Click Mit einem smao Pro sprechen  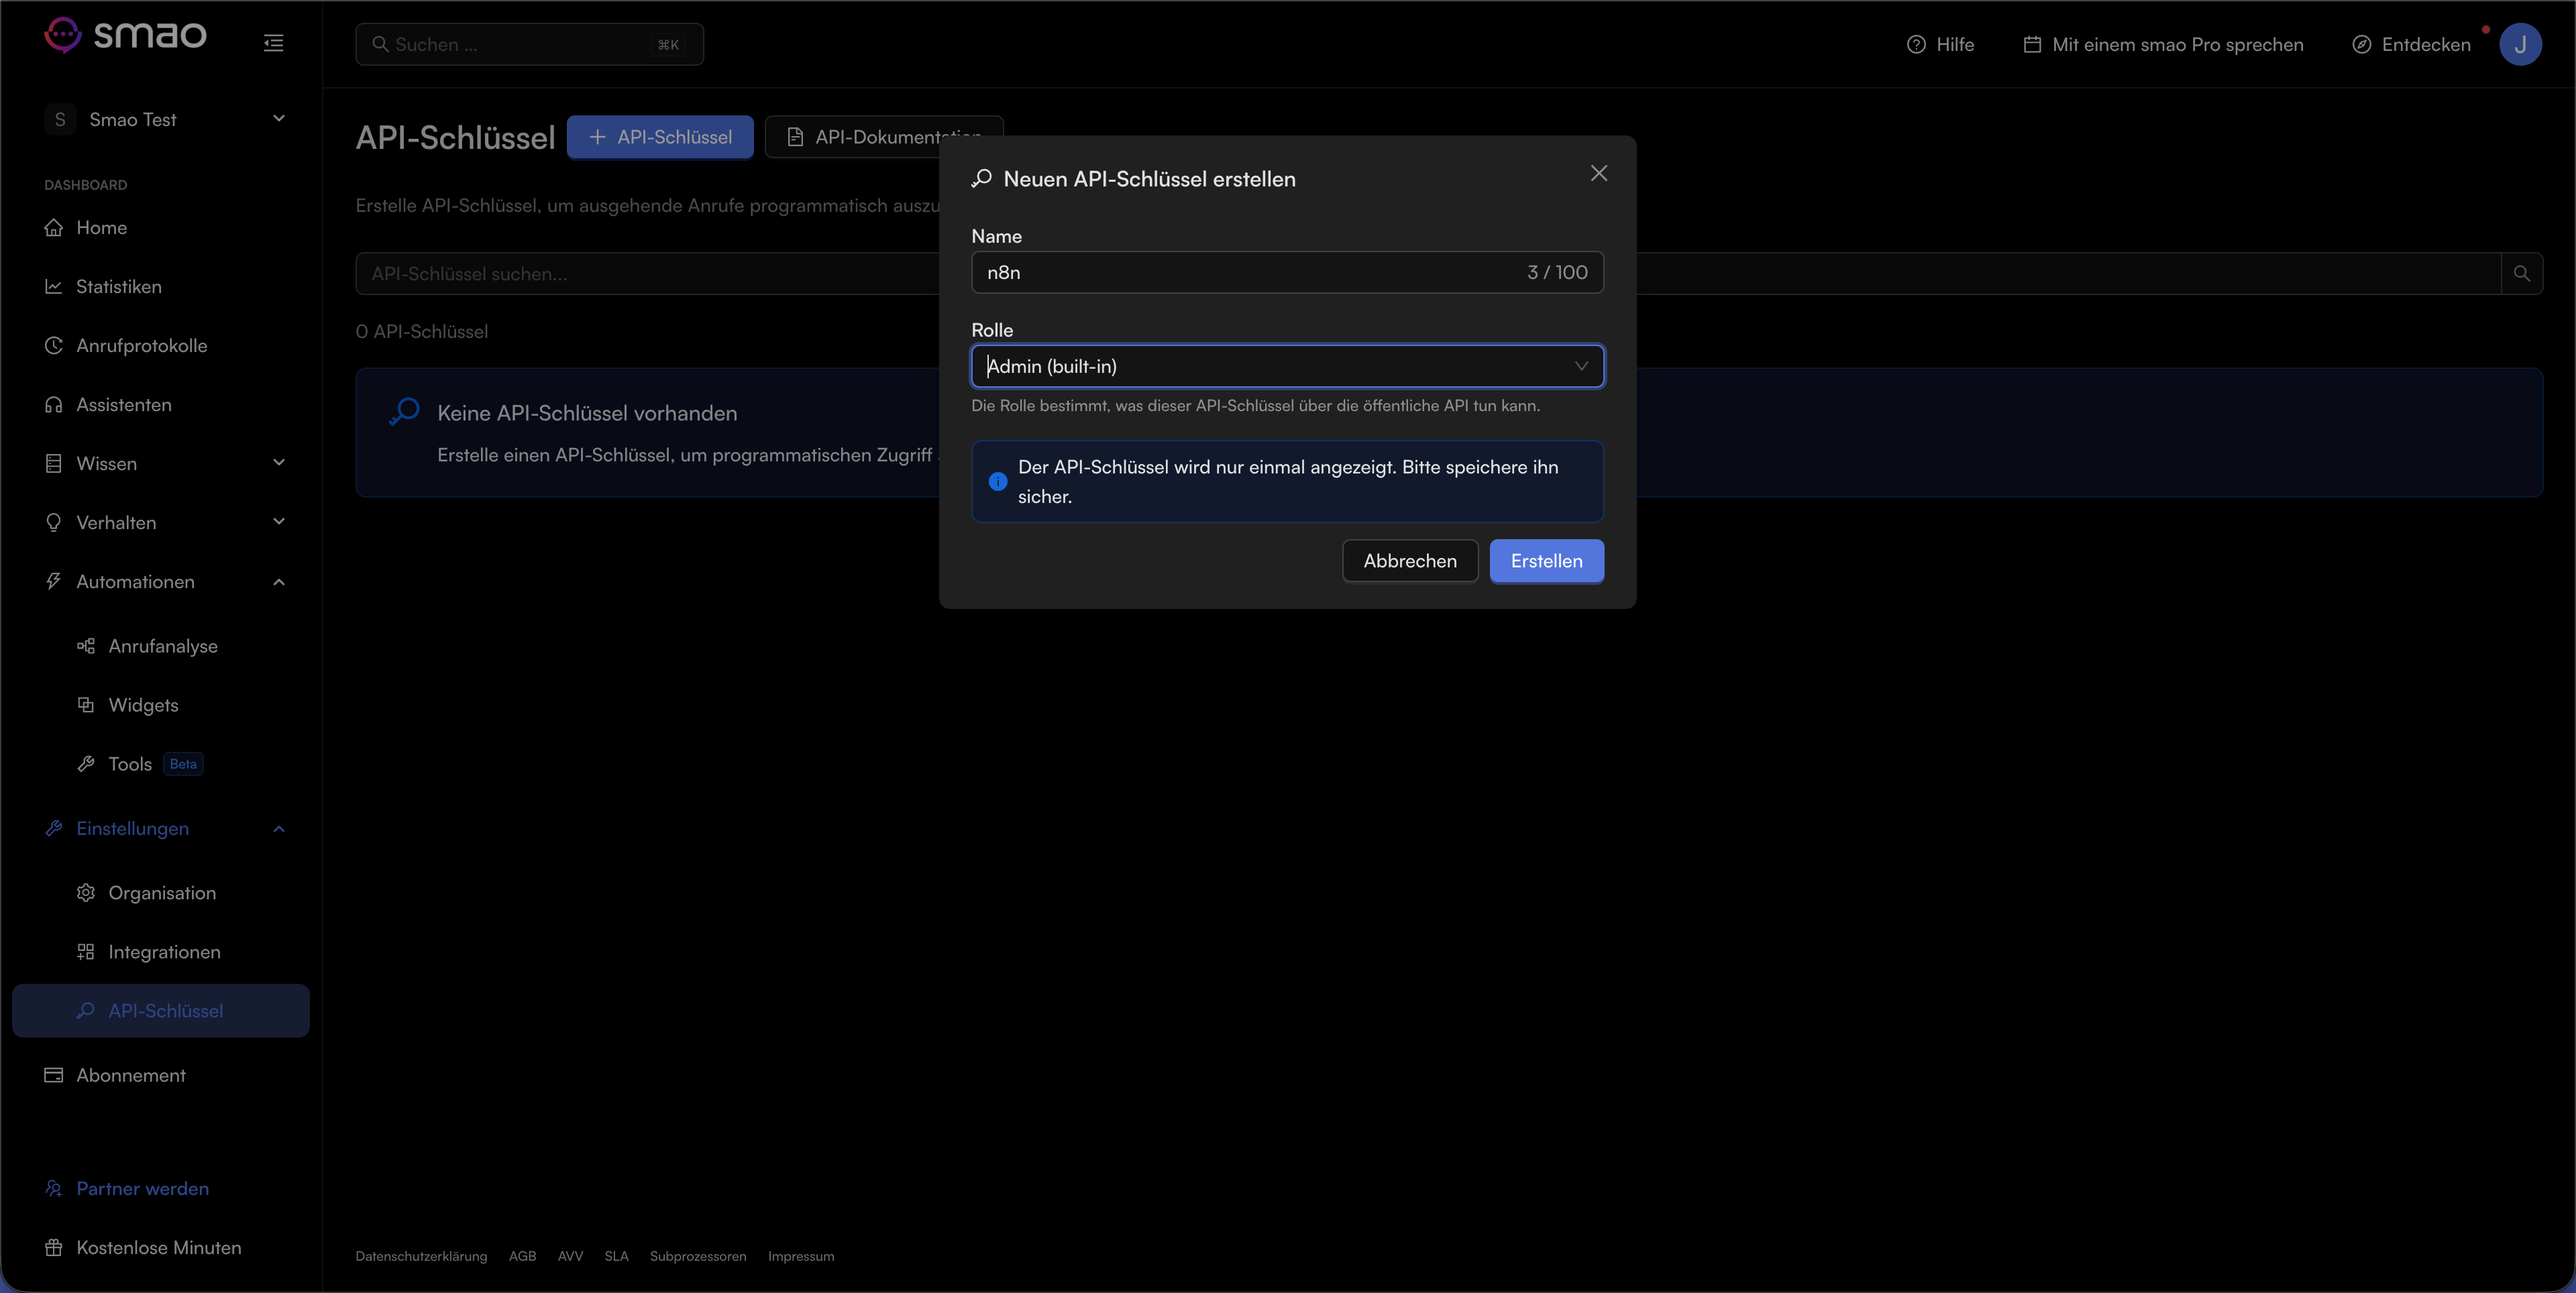click(2164, 44)
